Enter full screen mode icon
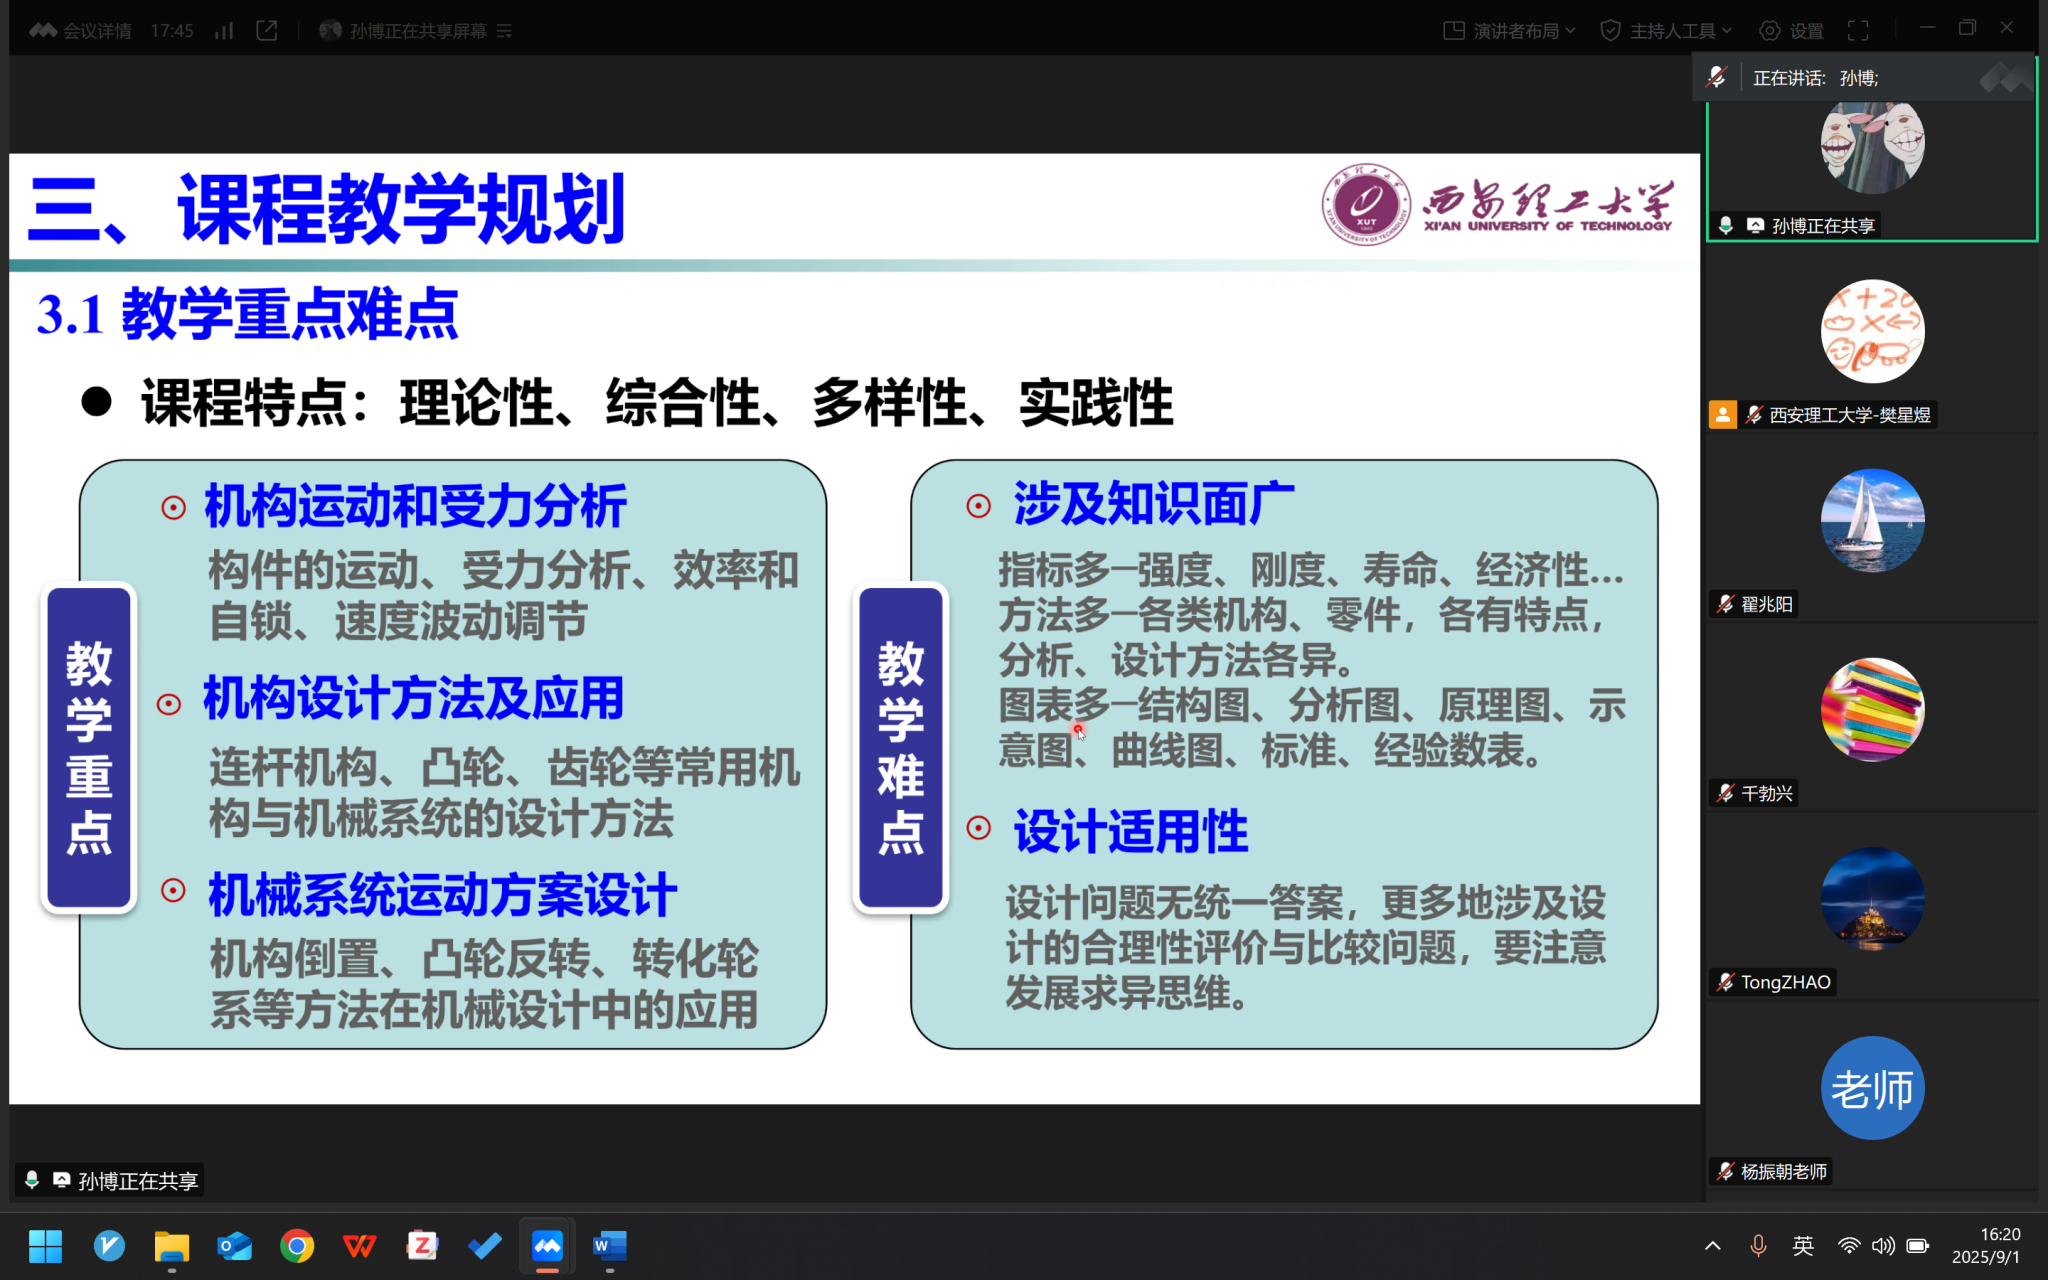 1858,31
